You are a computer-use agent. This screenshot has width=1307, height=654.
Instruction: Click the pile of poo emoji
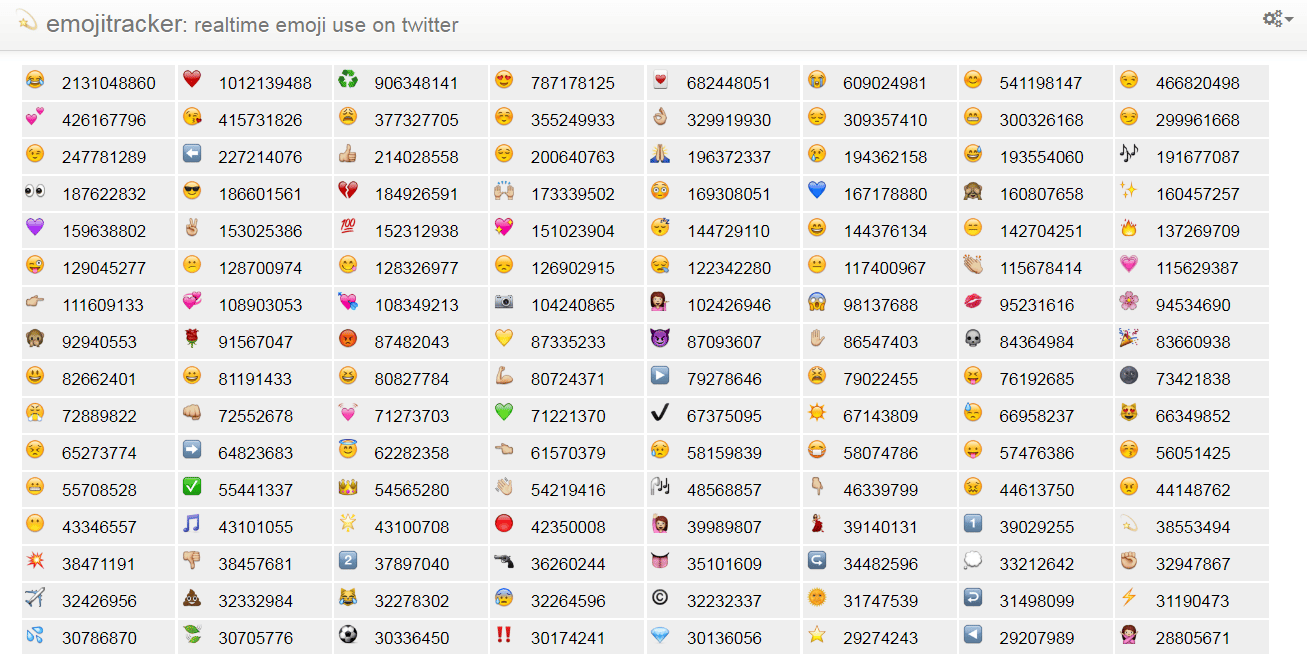point(192,600)
